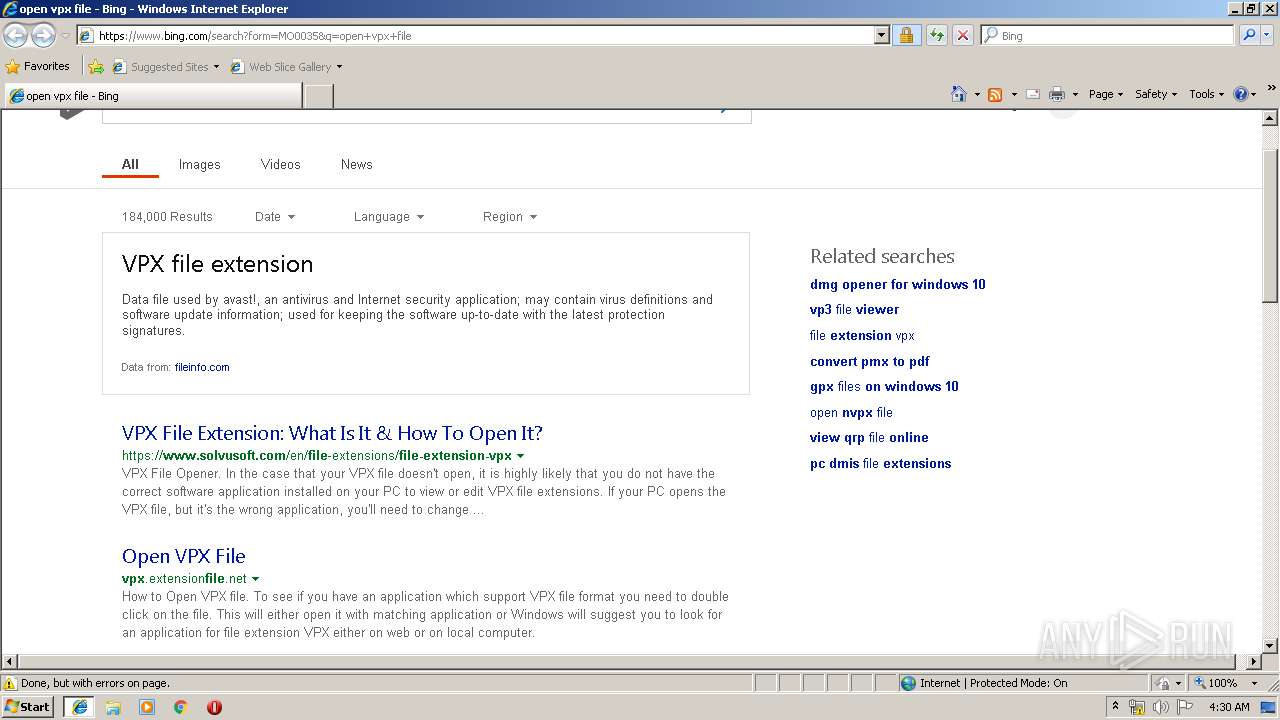Search related 'dmg opener for windows 10'

tap(898, 284)
